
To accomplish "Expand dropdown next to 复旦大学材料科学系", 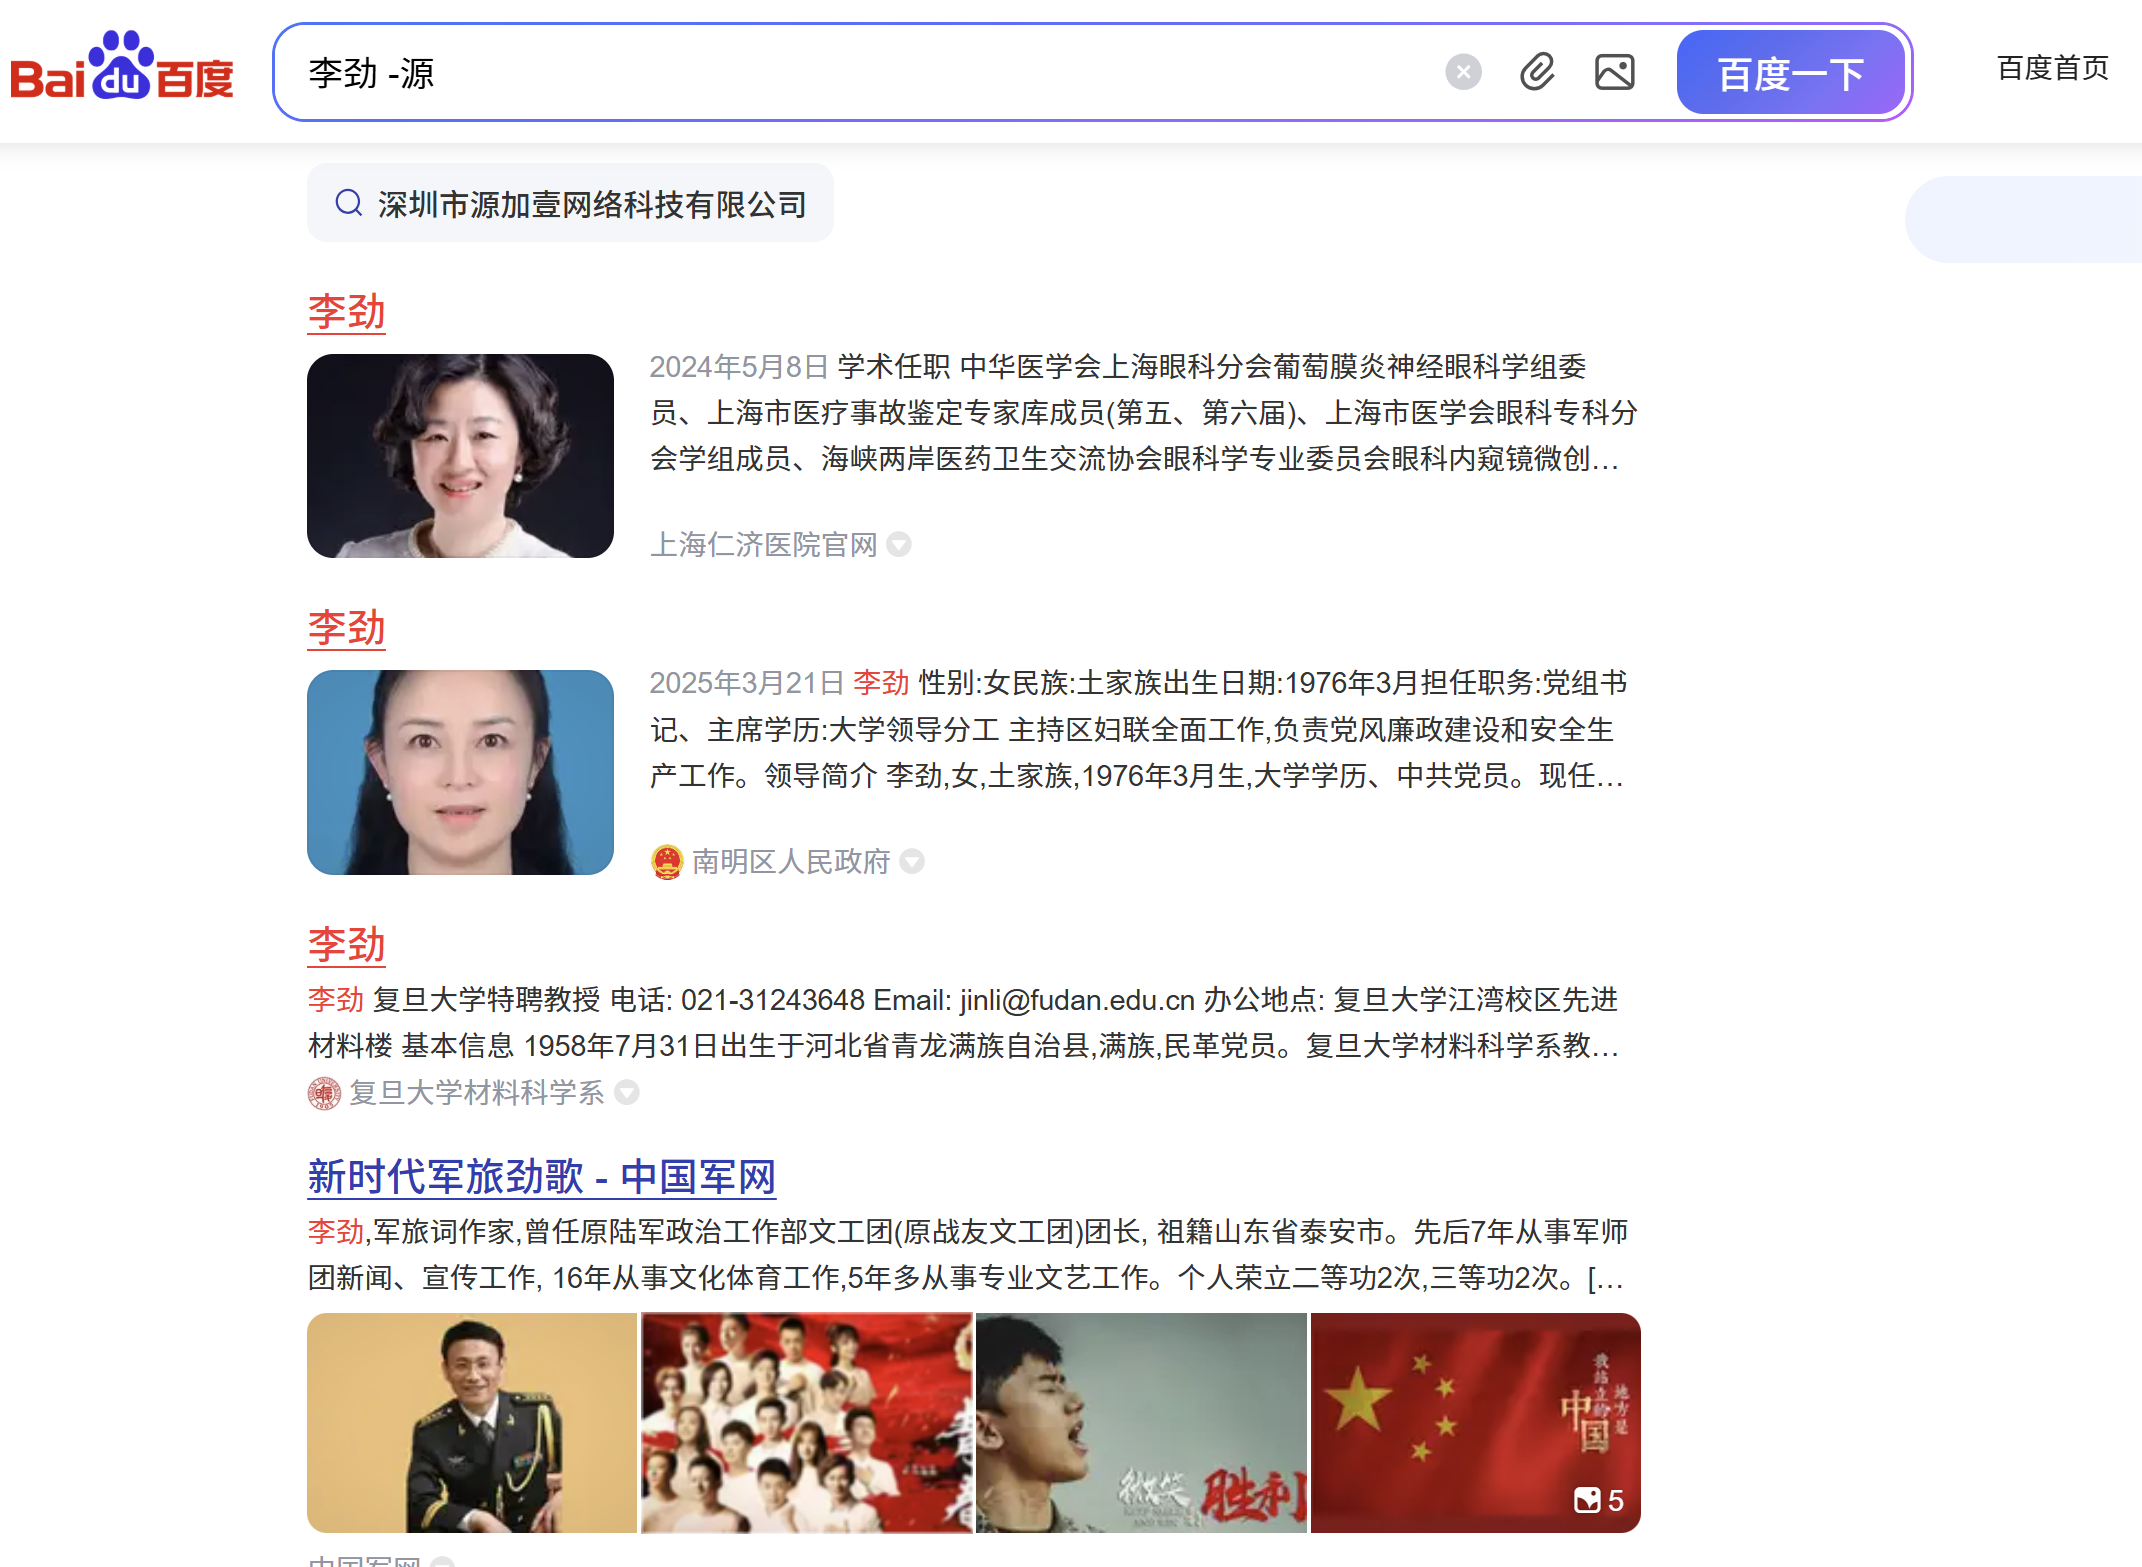I will coord(627,1092).
